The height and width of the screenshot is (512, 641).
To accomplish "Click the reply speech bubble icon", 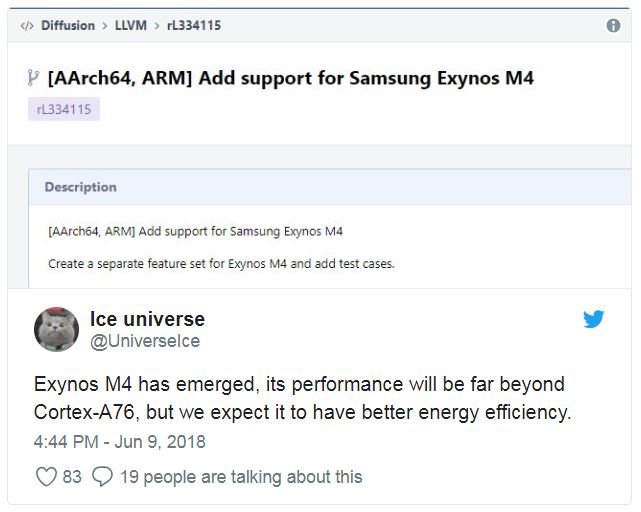I will tap(101, 476).
